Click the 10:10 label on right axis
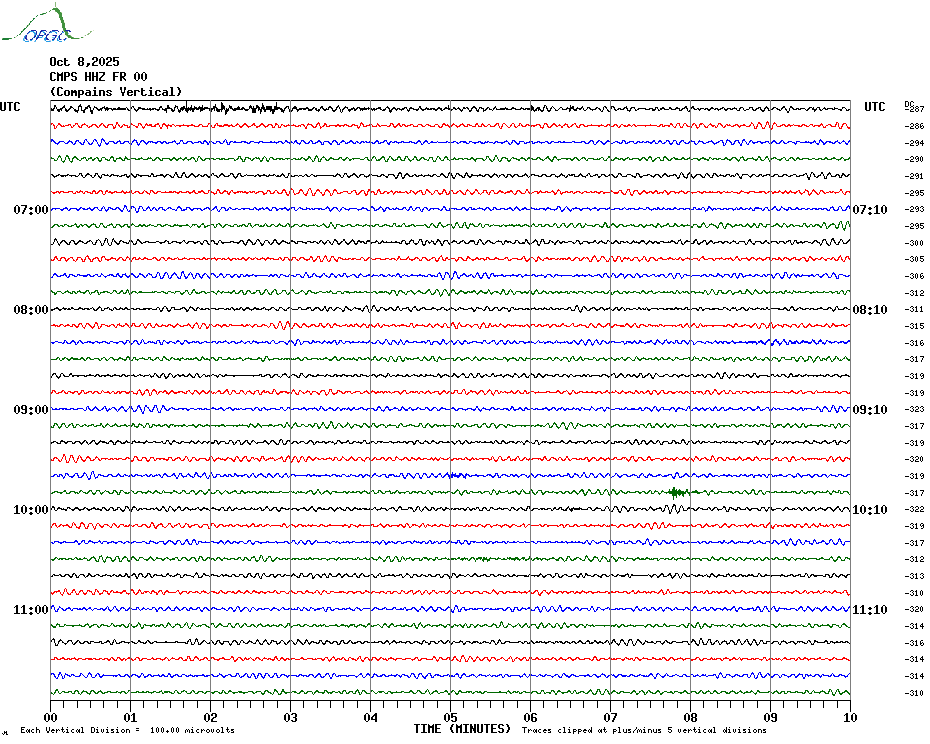 coord(869,510)
